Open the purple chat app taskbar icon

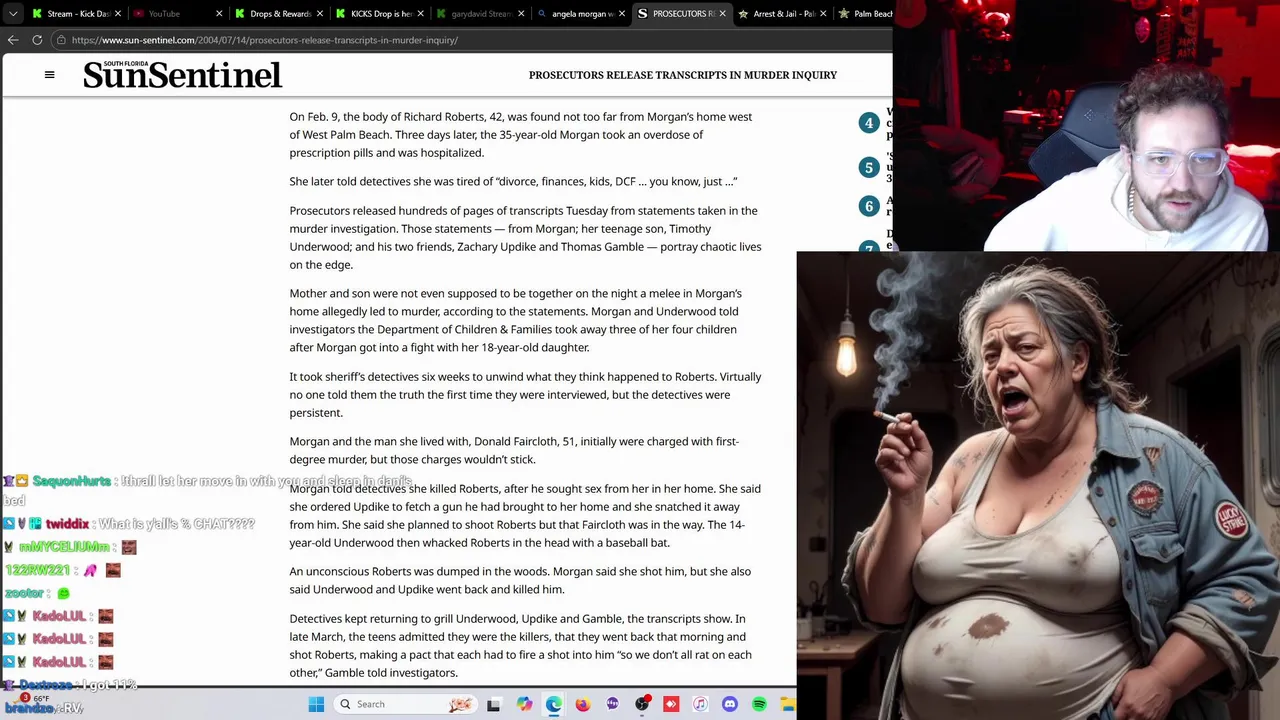[x=612, y=704]
